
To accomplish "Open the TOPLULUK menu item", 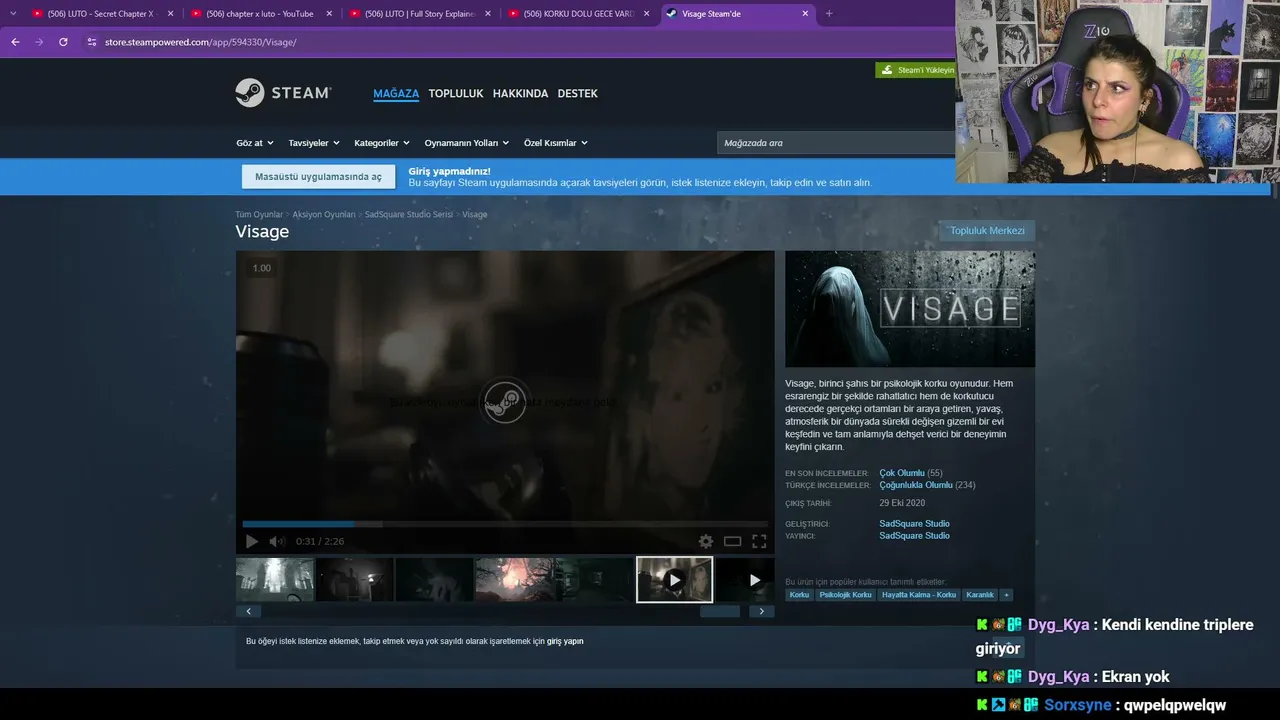I will click(456, 94).
